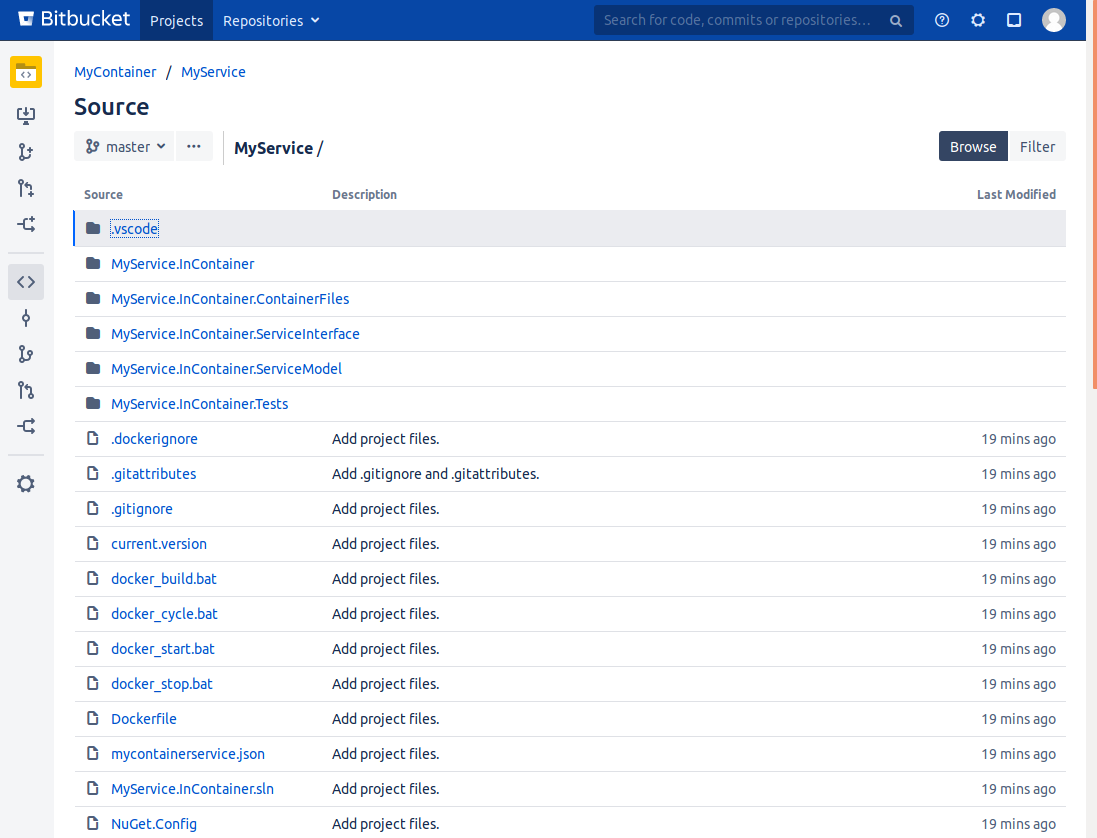Screen dimensions: 1097x838
Task: Open the yellow MyContainer project avatar
Action: [26, 72]
